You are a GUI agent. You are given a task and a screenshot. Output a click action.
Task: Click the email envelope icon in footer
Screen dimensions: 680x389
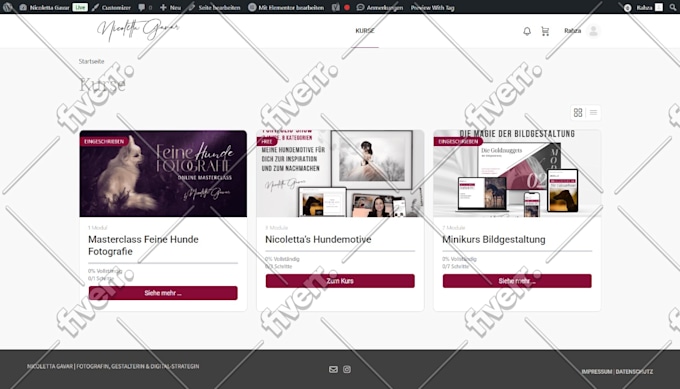pos(333,369)
